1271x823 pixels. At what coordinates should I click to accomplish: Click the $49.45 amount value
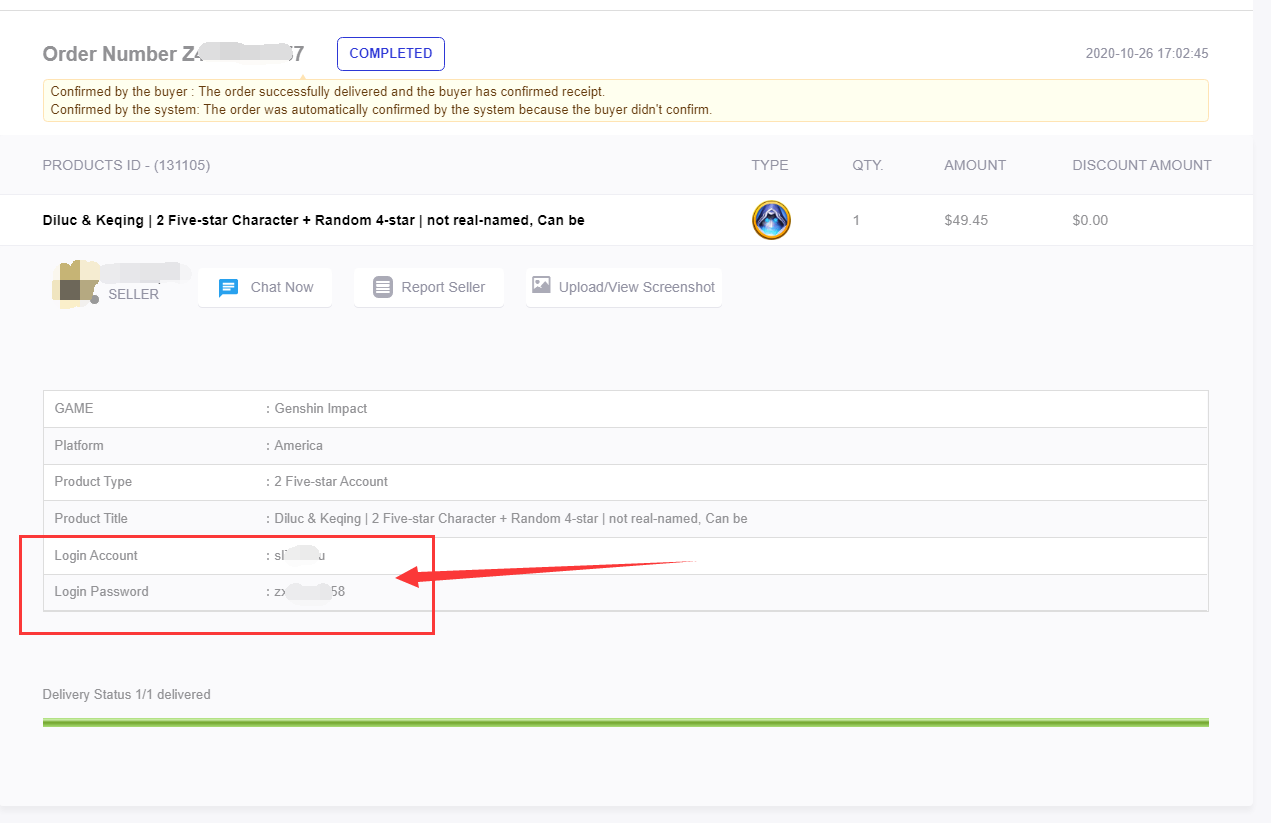click(x=965, y=220)
